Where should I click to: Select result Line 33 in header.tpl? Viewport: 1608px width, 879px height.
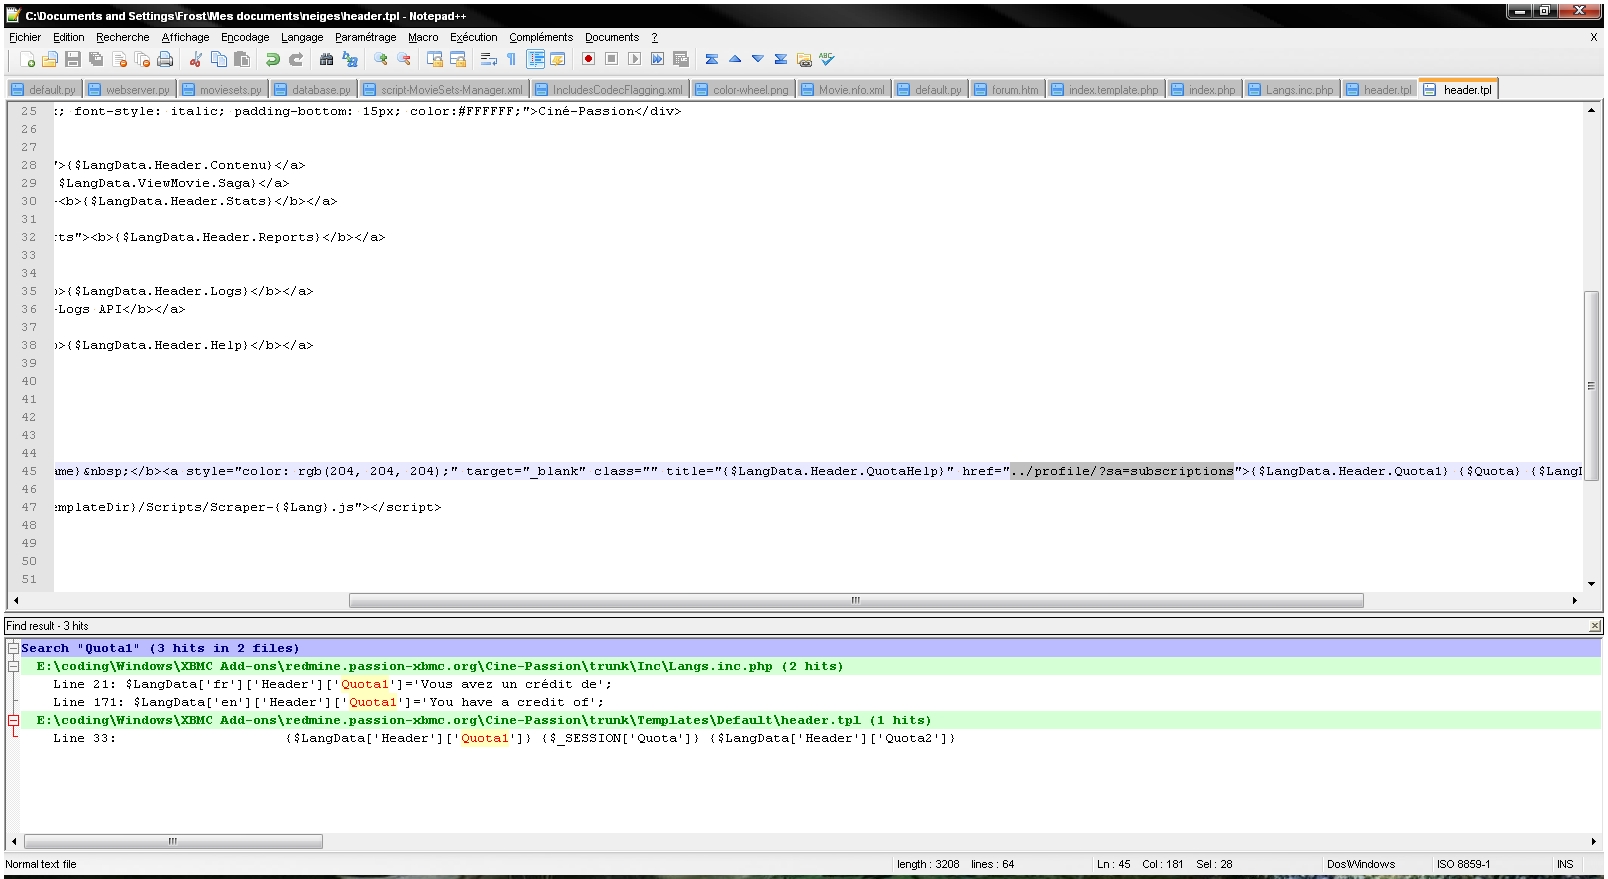tap(504, 738)
